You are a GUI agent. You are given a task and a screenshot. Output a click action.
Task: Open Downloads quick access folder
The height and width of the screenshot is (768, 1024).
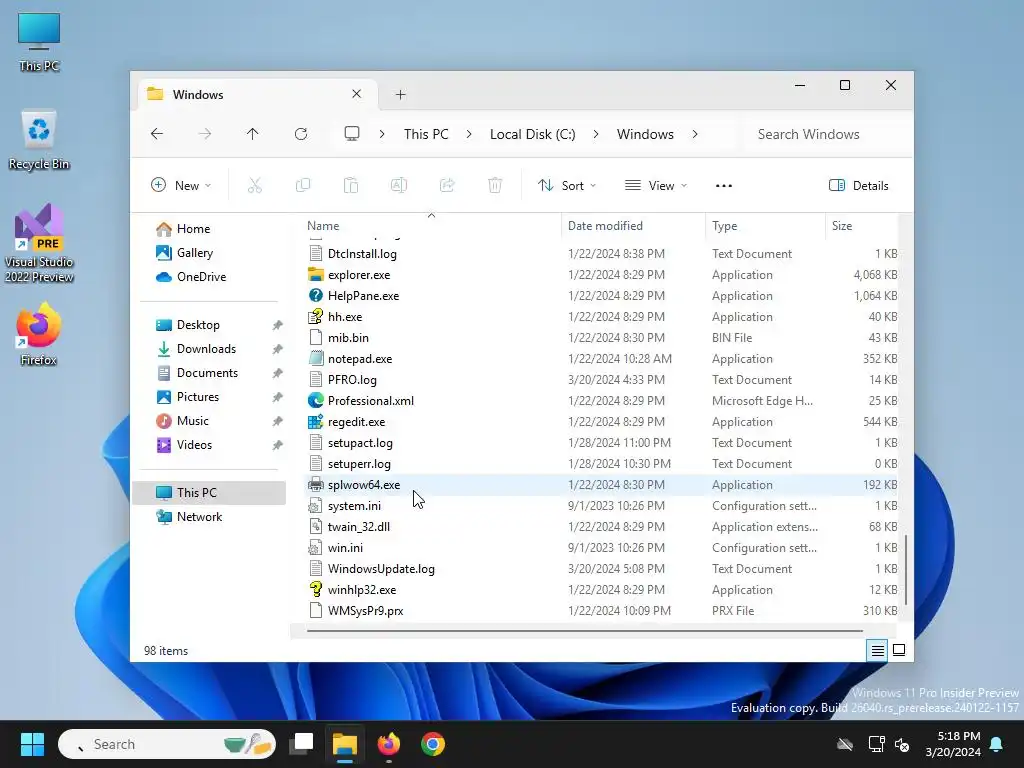206,349
